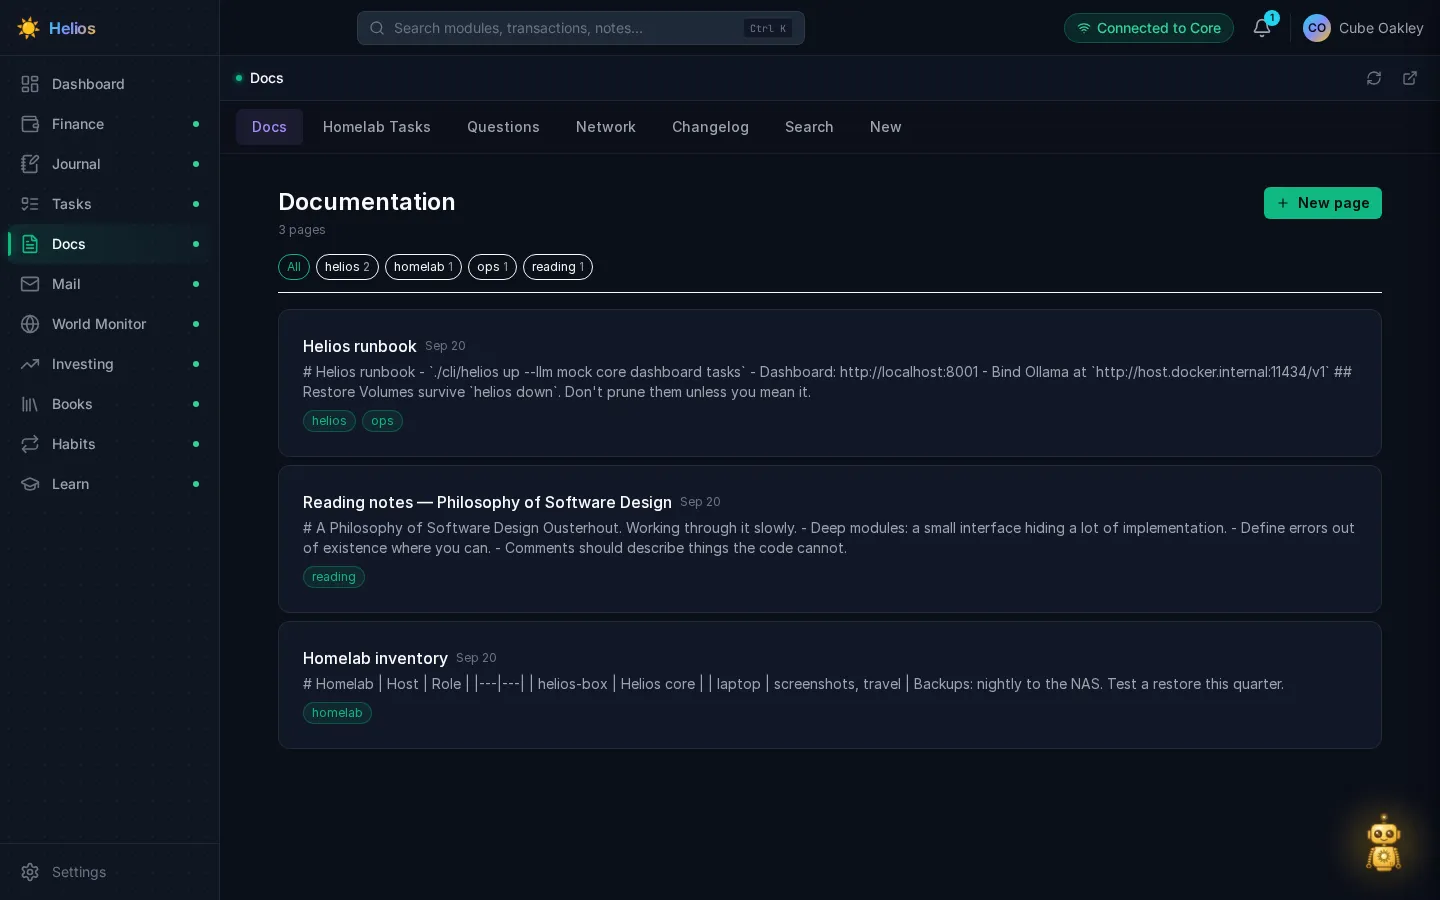Image resolution: width=1440 pixels, height=900 pixels.
Task: Click the ops tag on Helios runbook
Action: click(x=382, y=421)
